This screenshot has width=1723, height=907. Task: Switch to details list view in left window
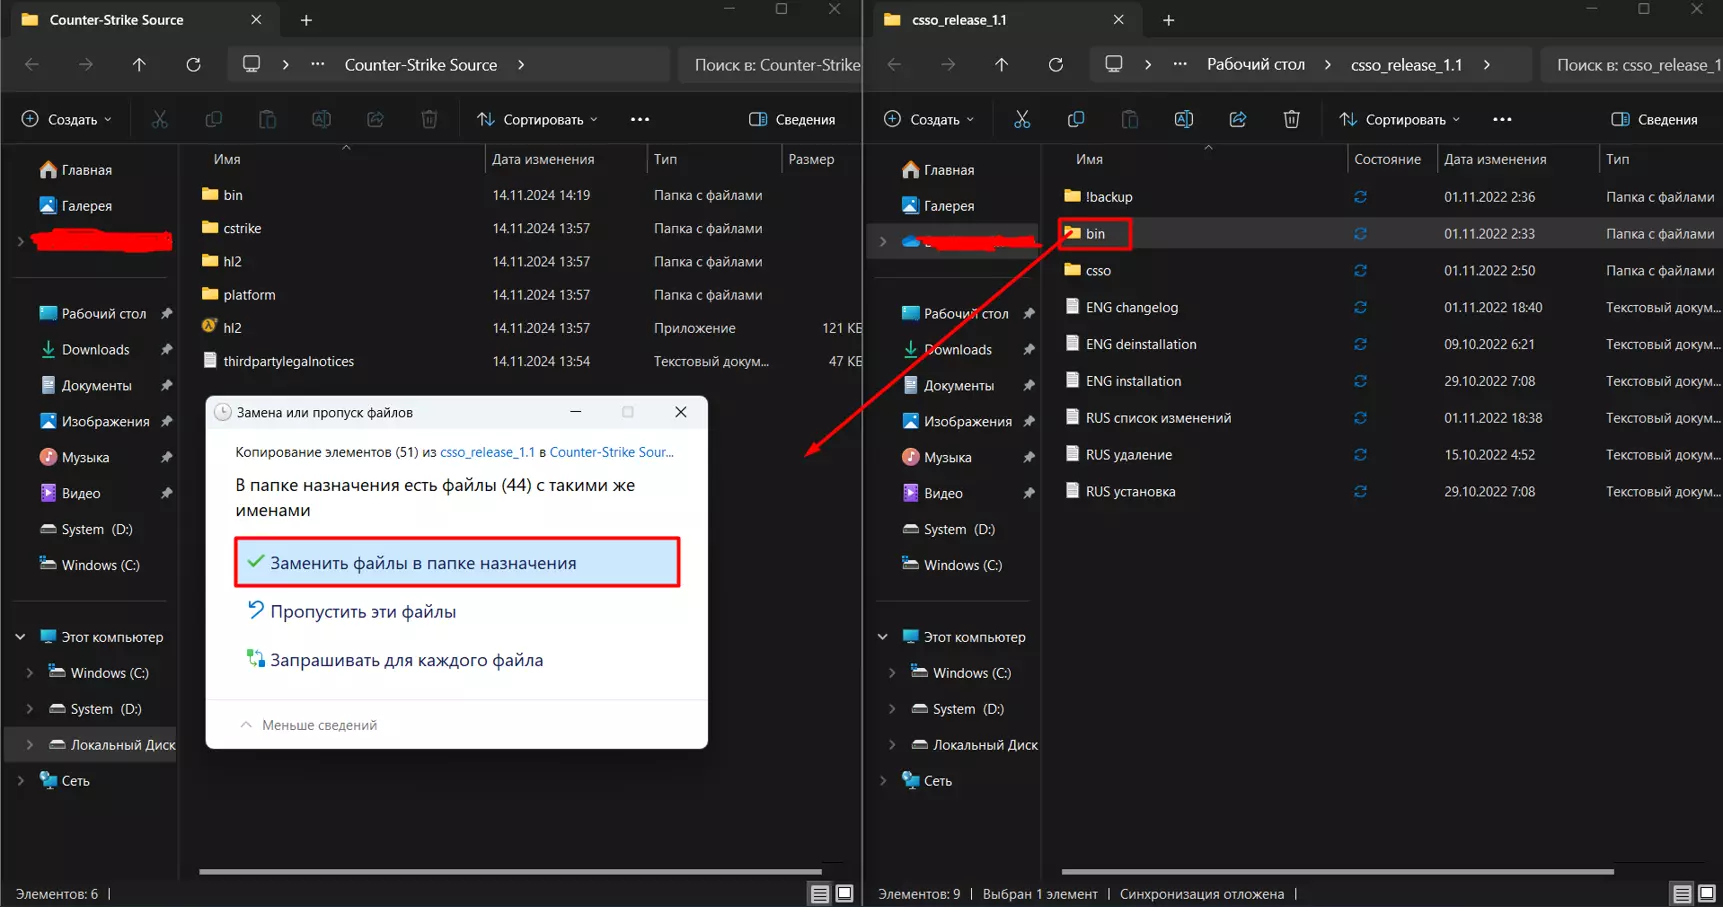point(819,893)
